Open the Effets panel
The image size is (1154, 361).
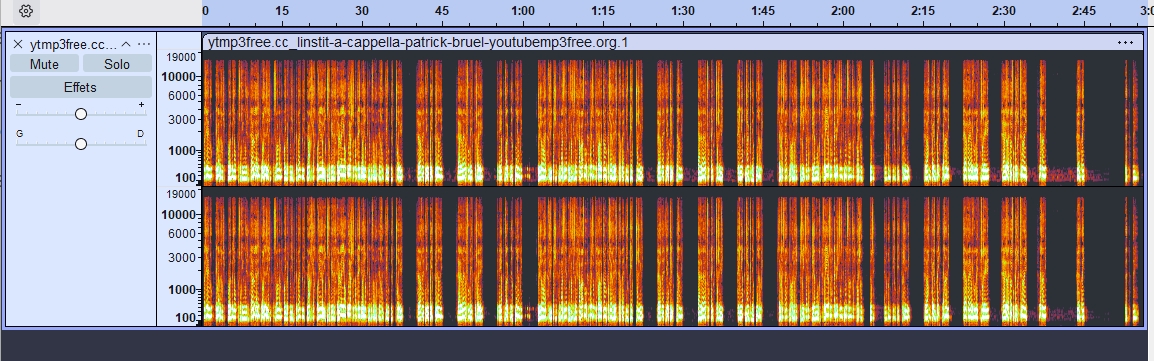point(80,87)
